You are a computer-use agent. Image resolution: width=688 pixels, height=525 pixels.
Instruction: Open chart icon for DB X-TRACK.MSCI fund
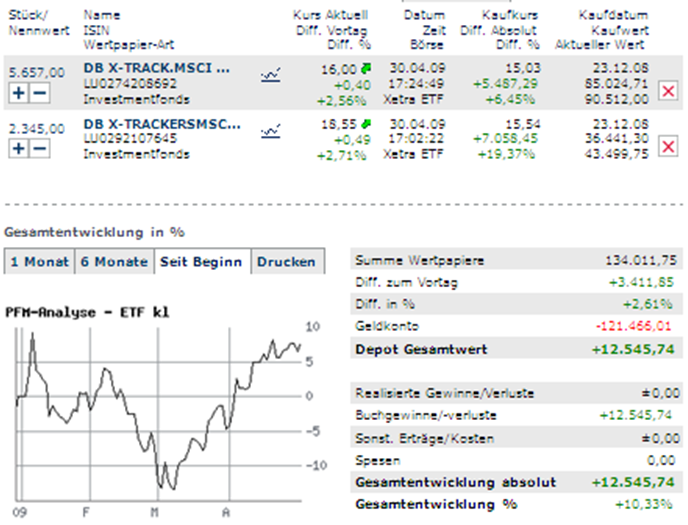point(270,74)
